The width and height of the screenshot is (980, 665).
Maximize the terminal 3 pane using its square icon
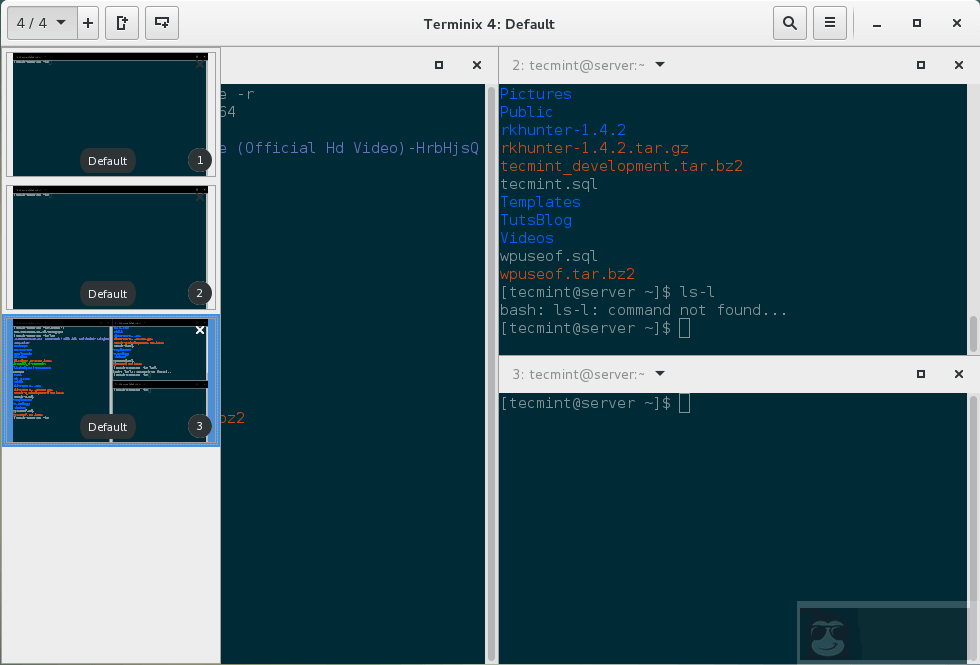tap(920, 374)
